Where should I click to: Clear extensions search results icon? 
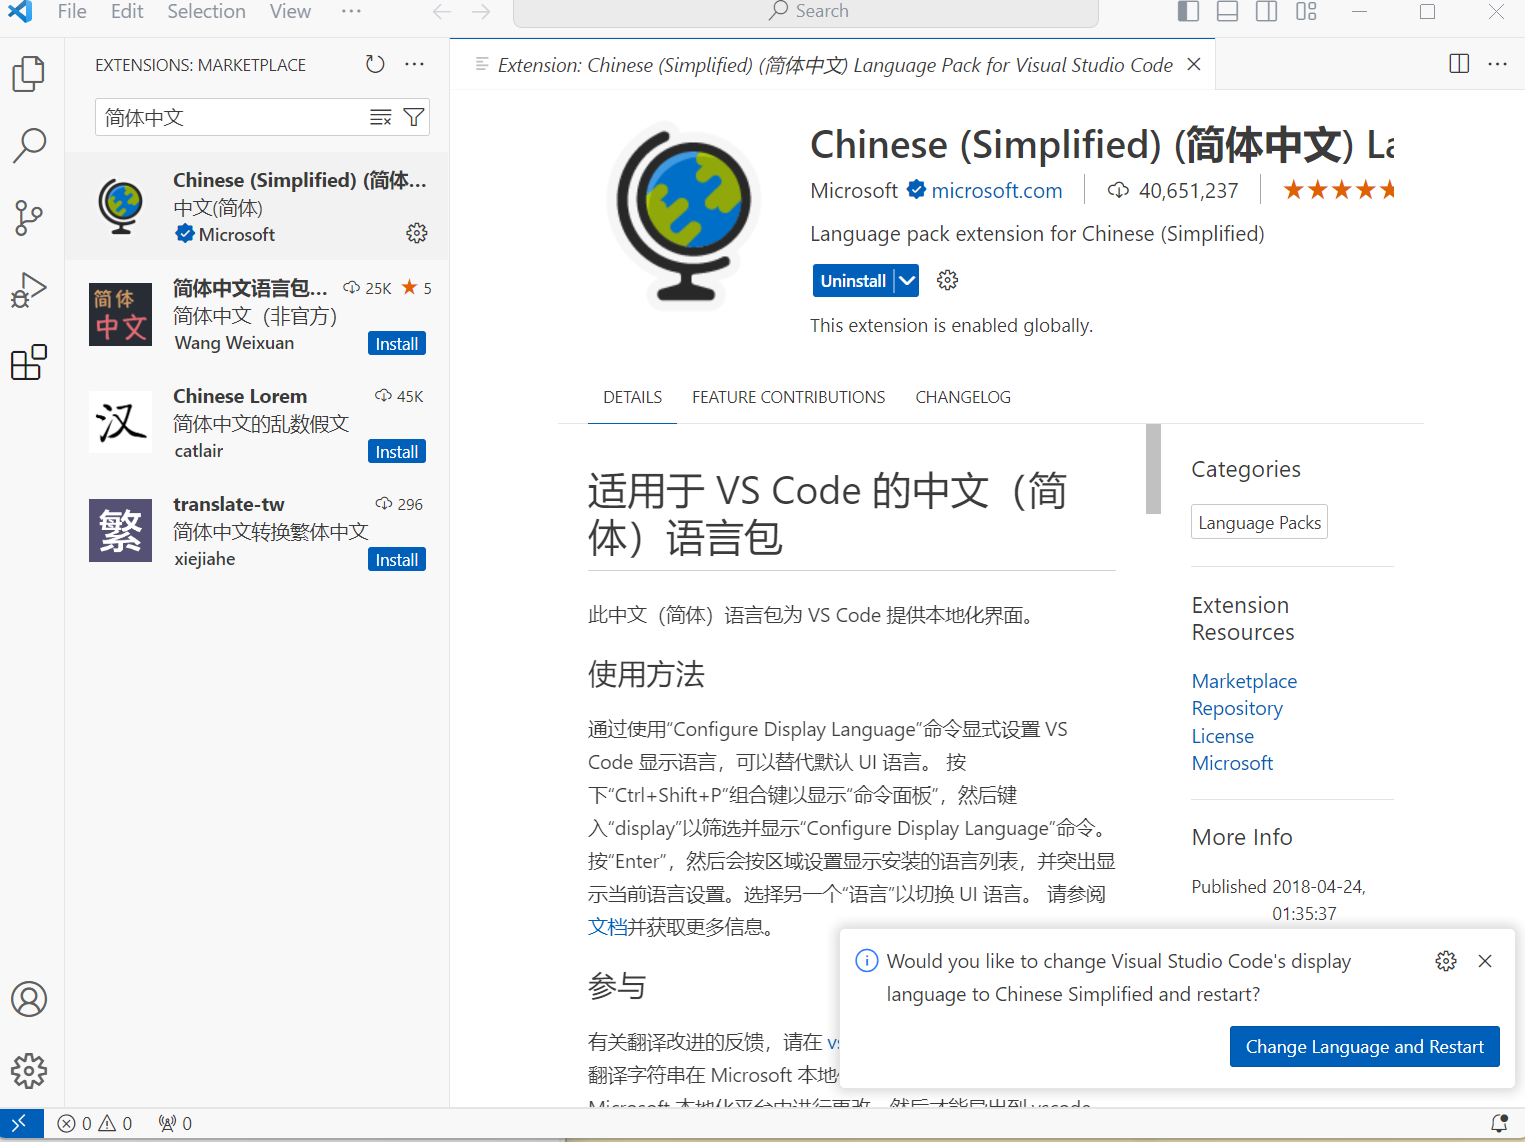(x=381, y=117)
